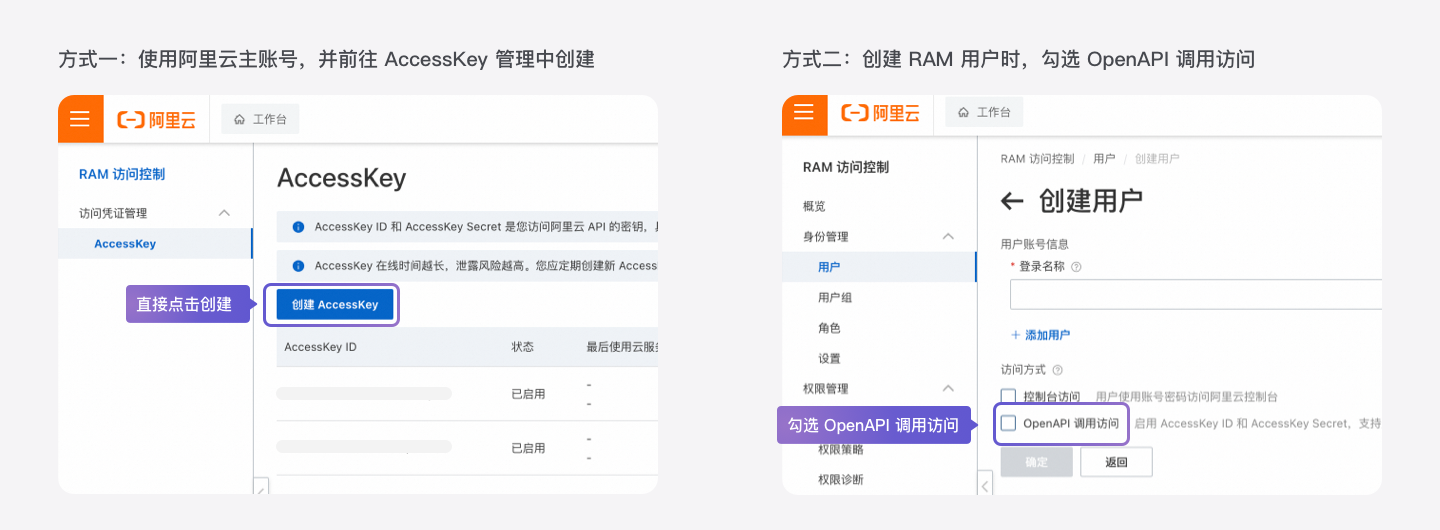Click info icon beside AccessKey 在线时间 warning

point(298,266)
